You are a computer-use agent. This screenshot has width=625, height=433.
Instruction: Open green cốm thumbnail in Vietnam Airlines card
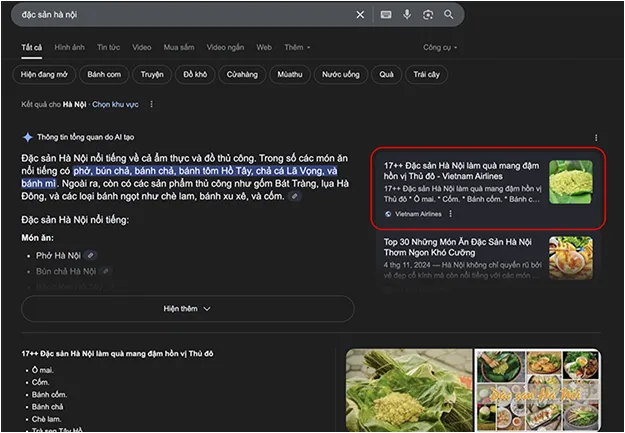[571, 182]
